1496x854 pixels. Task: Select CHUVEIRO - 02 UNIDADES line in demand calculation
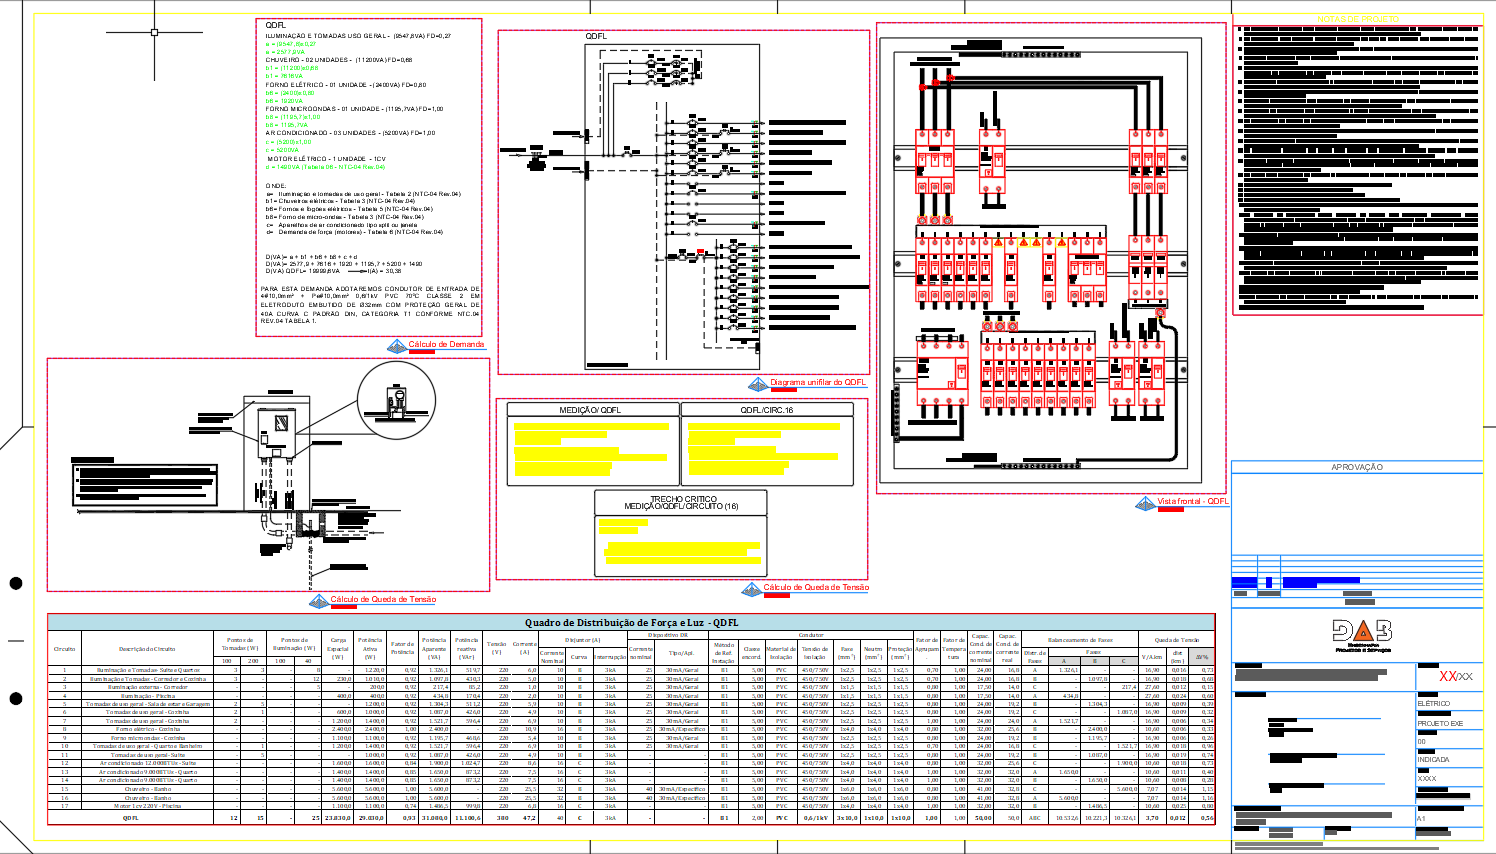(x=339, y=60)
